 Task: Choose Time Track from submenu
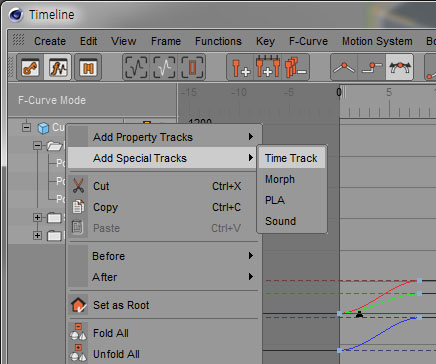(292, 158)
